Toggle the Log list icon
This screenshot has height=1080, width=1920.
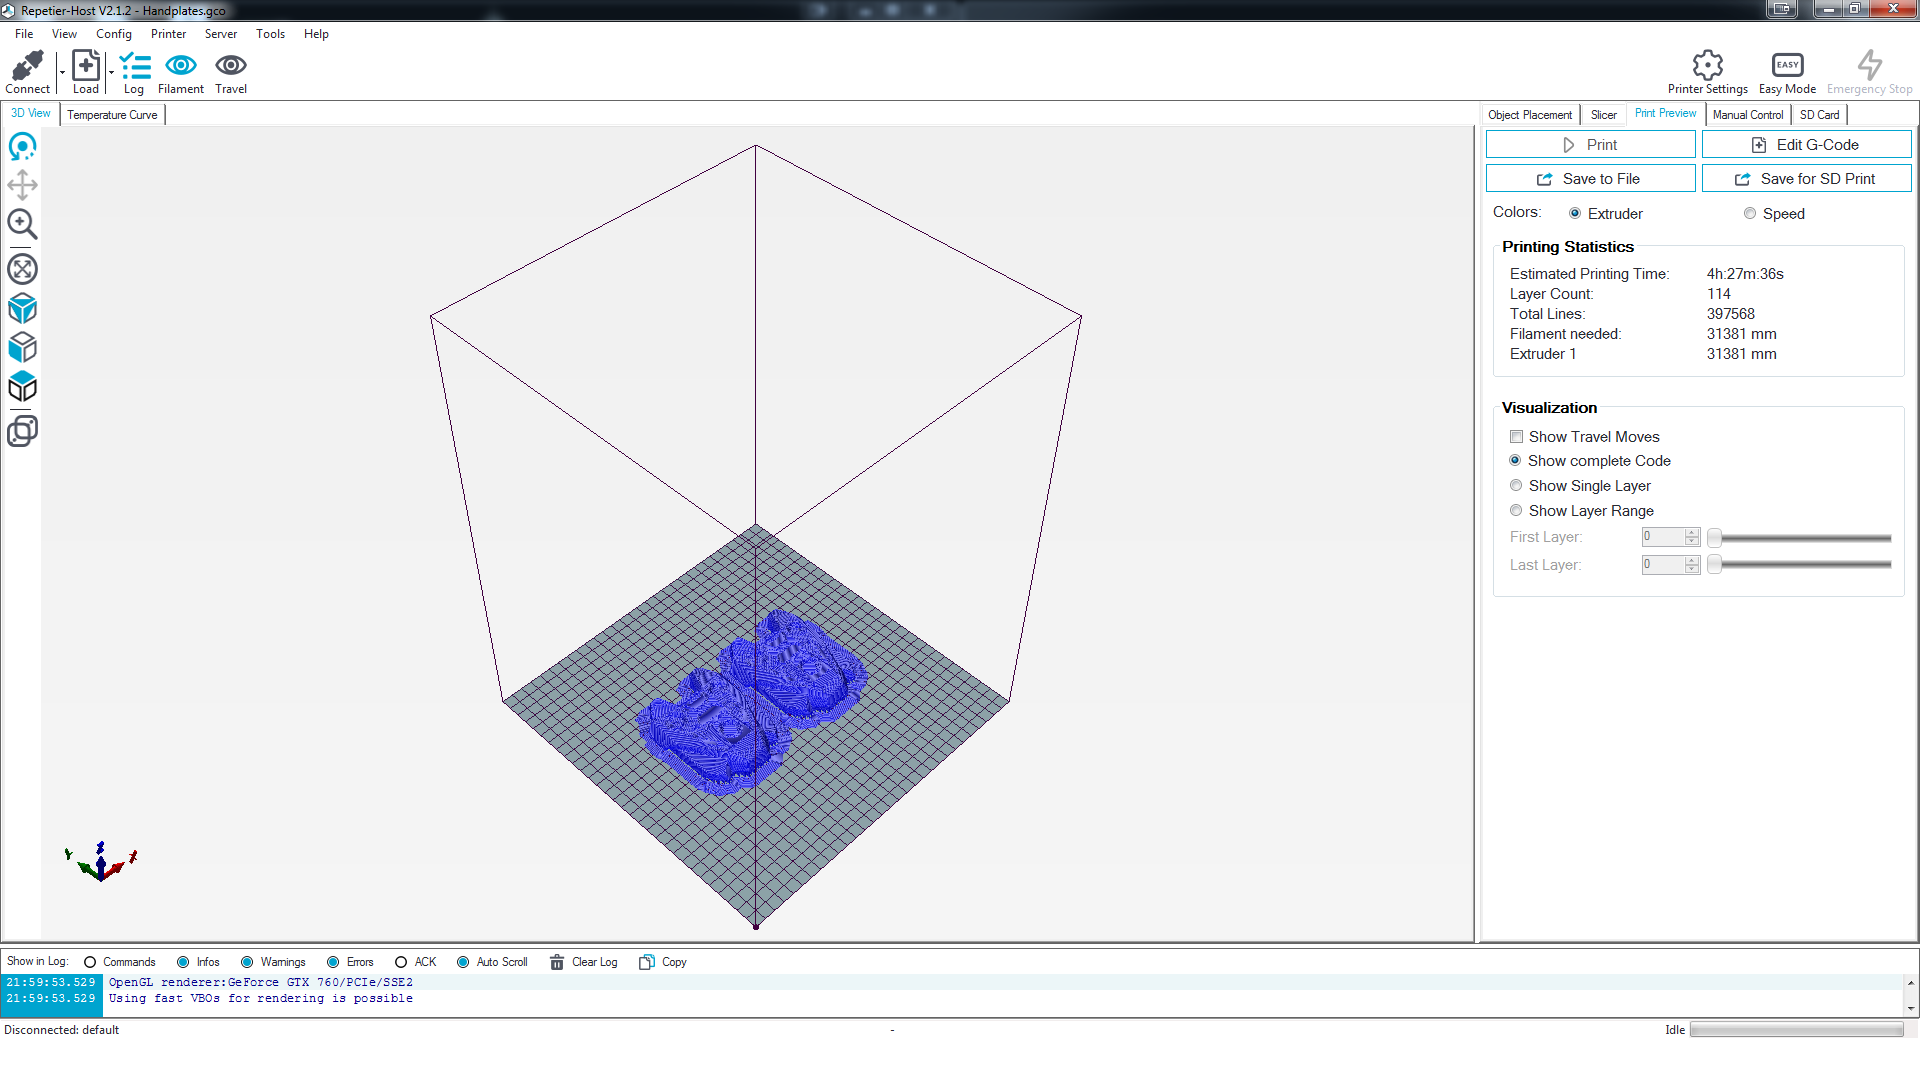point(134,66)
